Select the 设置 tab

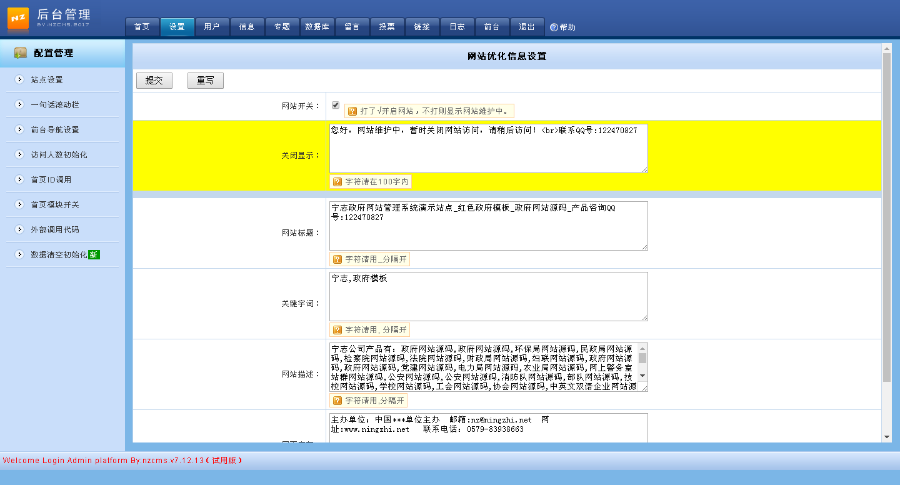[177, 27]
